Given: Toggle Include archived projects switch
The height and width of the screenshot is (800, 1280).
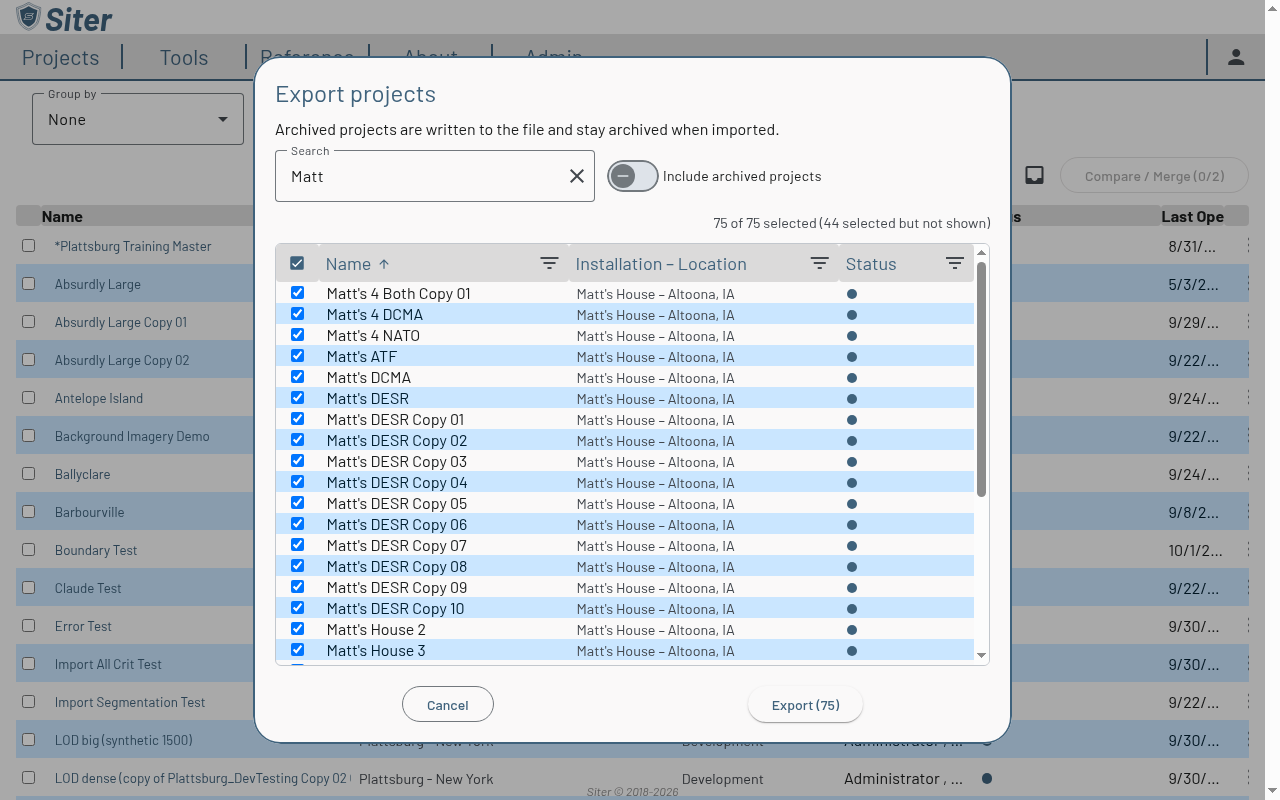Looking at the screenshot, I should 633,176.
